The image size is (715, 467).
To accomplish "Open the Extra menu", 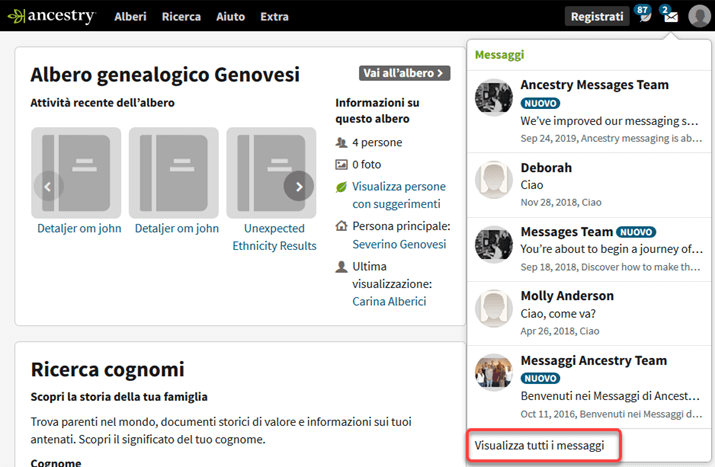I will (275, 16).
